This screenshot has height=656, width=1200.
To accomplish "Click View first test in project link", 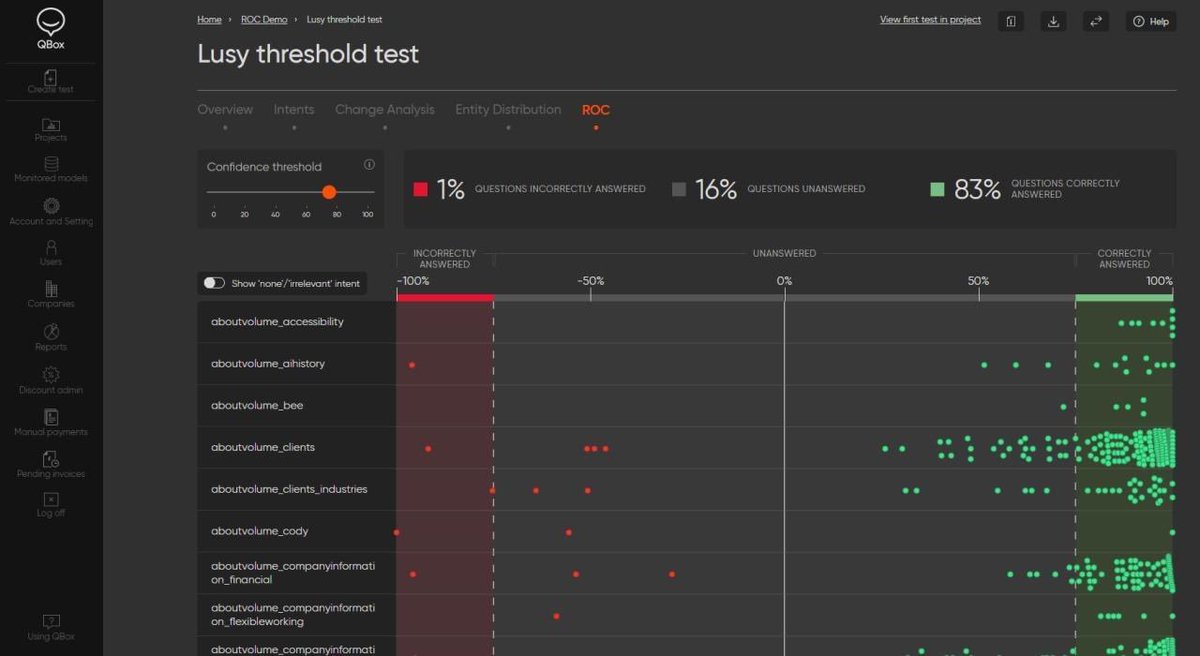I will [x=930, y=20].
